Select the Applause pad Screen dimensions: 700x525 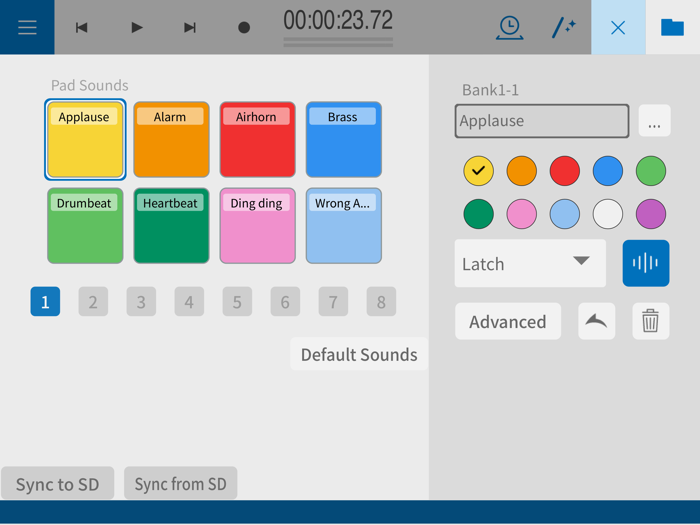pyautogui.click(x=85, y=139)
